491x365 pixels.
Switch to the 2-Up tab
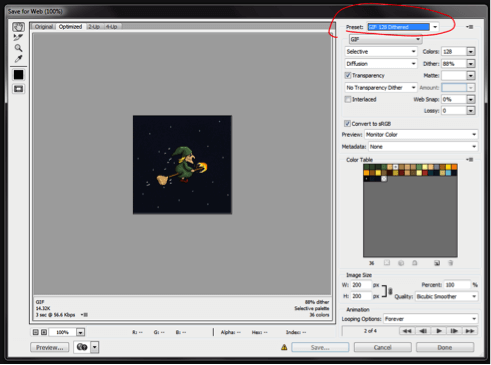tap(94, 27)
